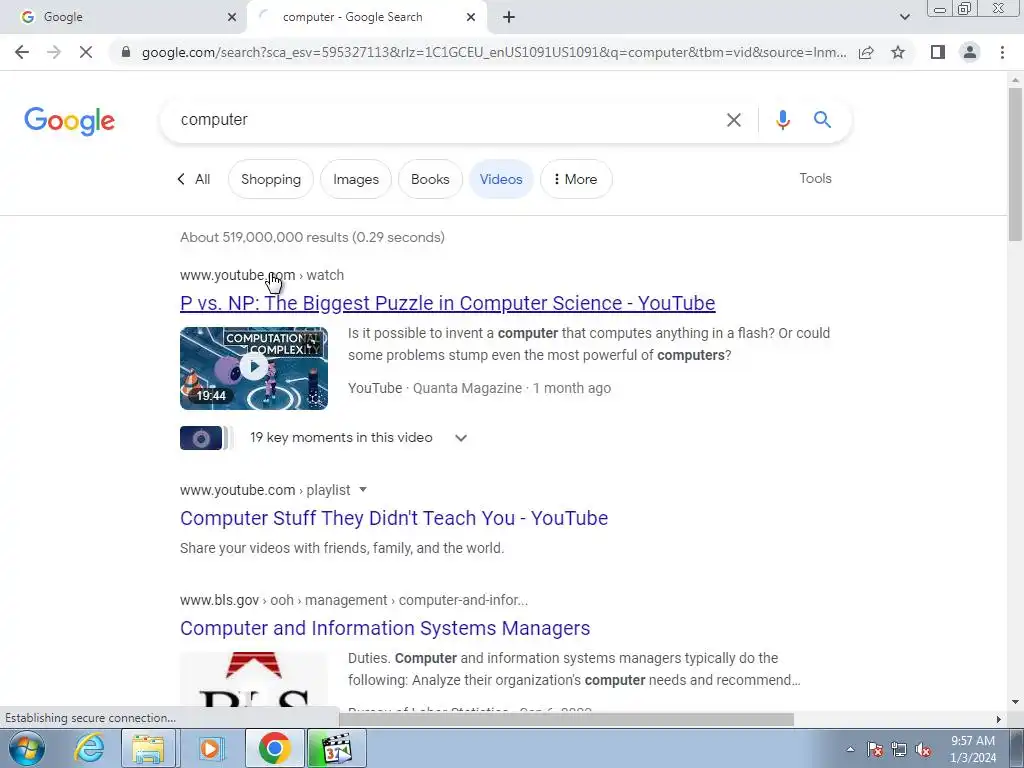
Task: Click the Action Center flag icon
Action: [x=875, y=749]
